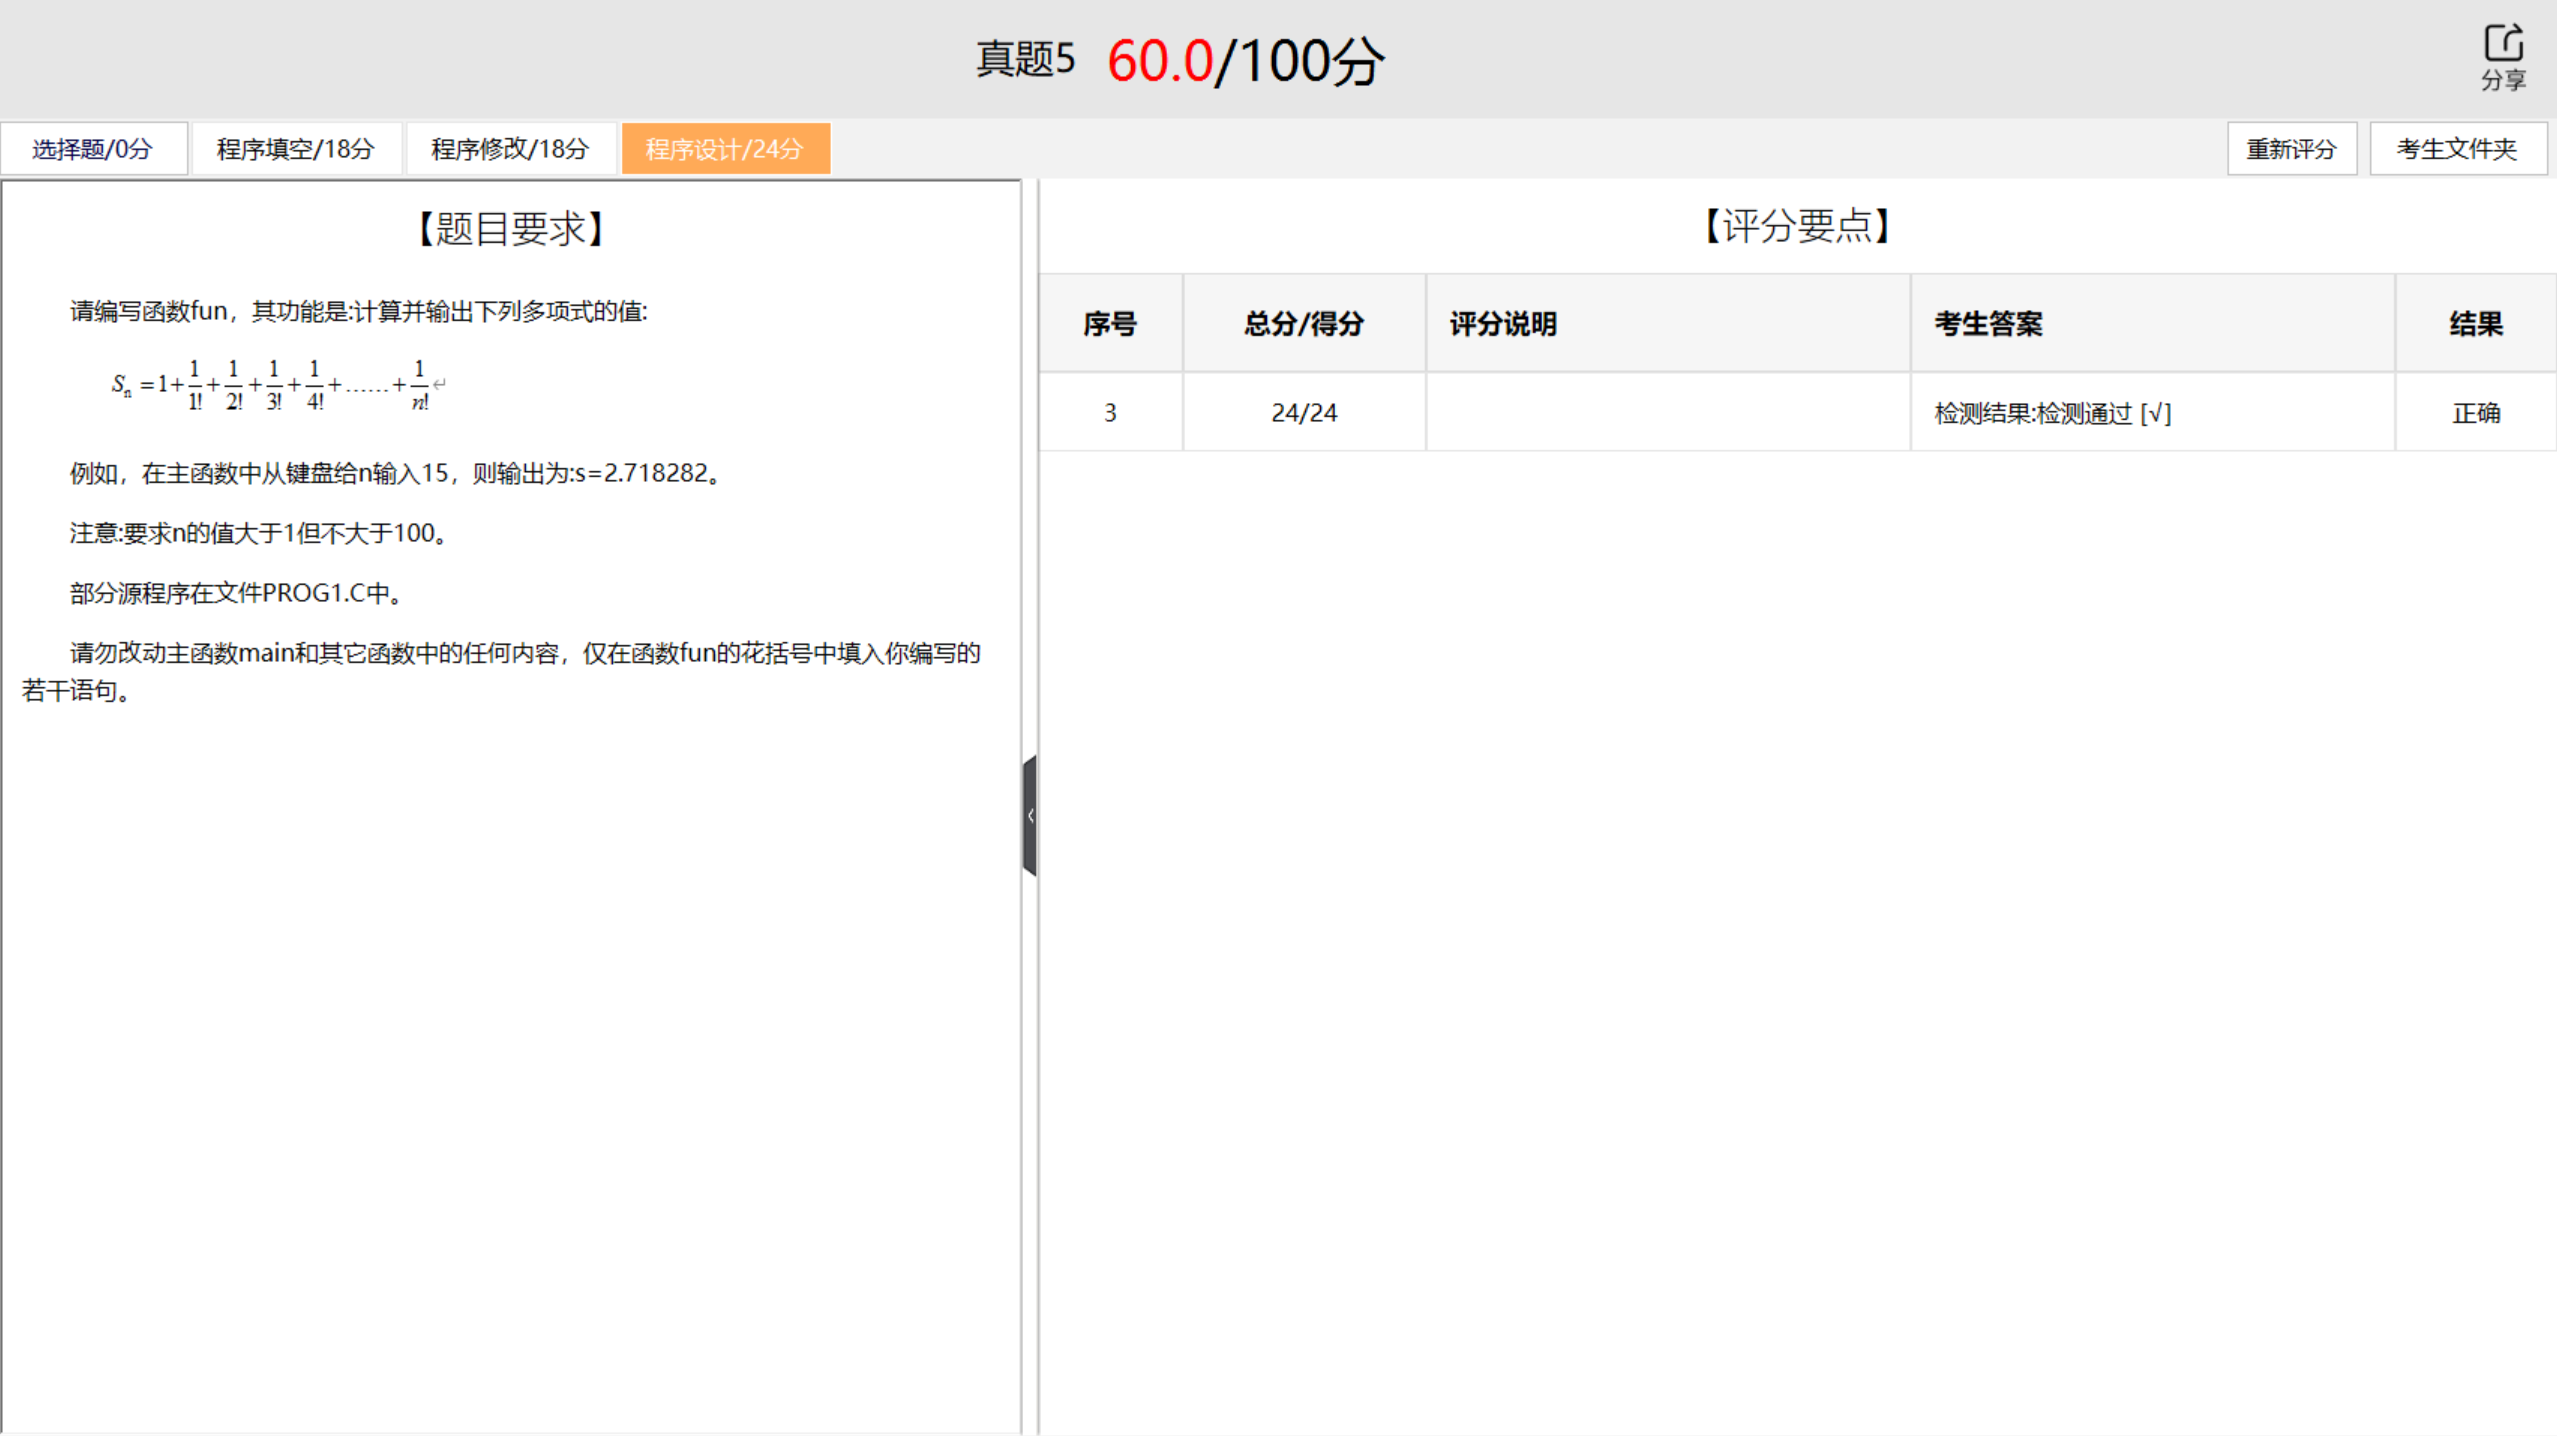This screenshot has width=2557, height=1436.
Task: Click the PROG1.C file mention line
Action: [238, 593]
